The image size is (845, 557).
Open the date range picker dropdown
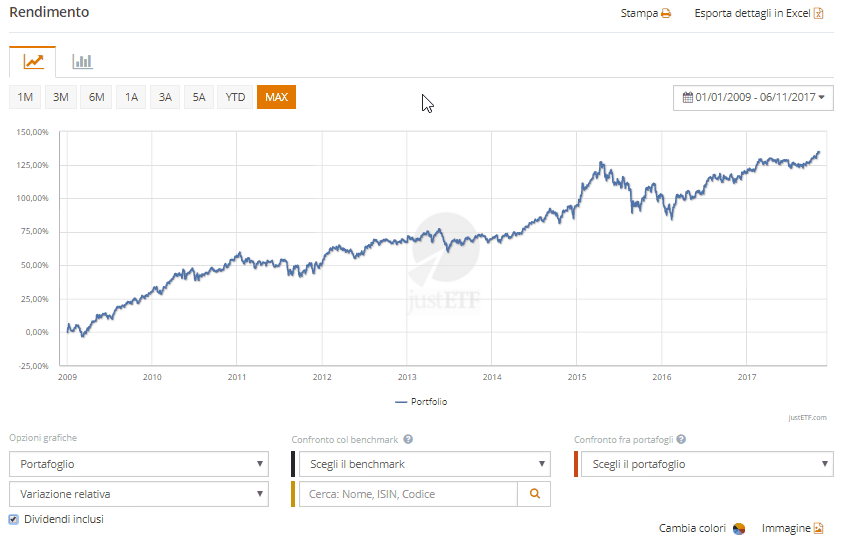point(754,97)
